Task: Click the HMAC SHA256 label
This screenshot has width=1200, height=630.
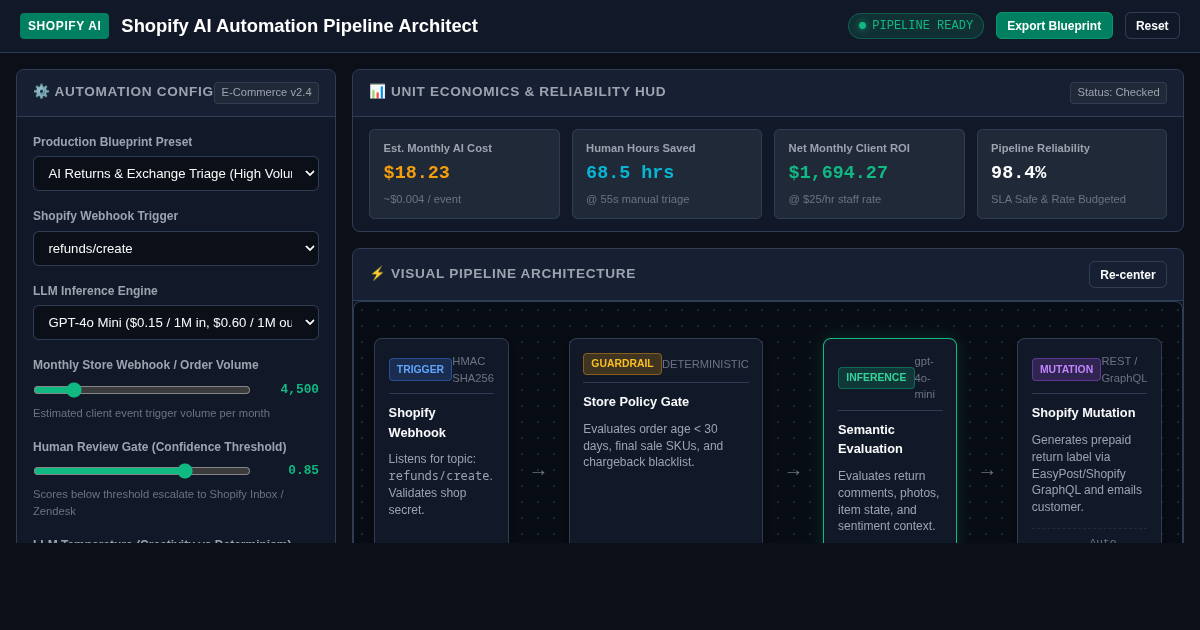Action: point(473,369)
